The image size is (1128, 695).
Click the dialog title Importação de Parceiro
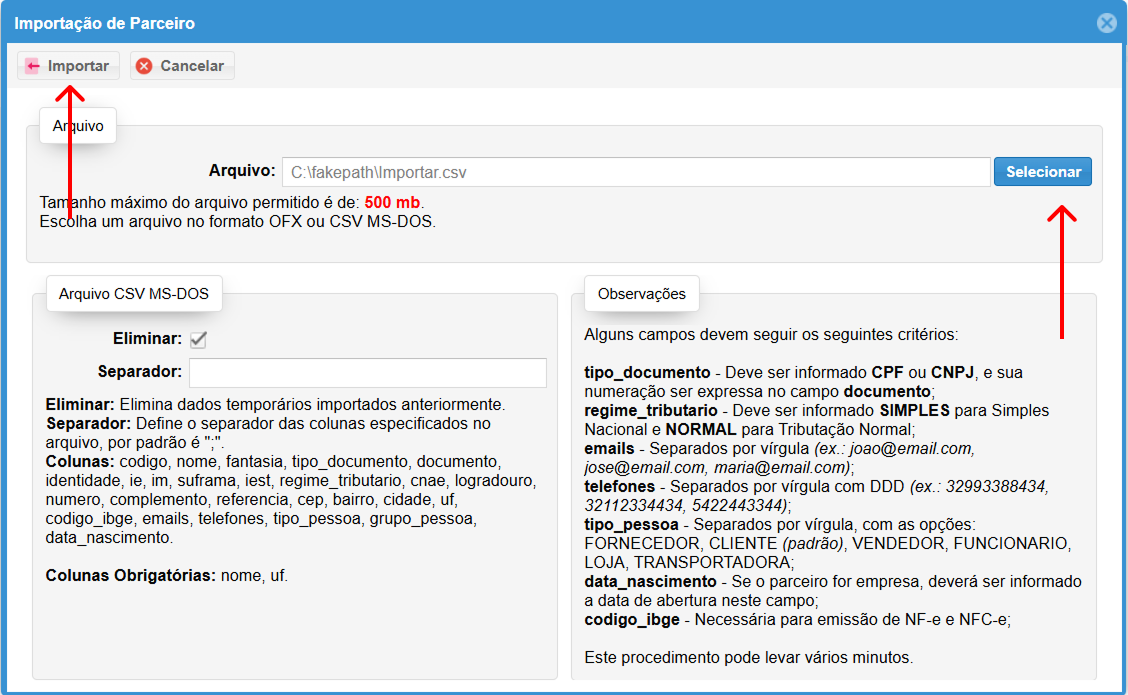pos(104,23)
